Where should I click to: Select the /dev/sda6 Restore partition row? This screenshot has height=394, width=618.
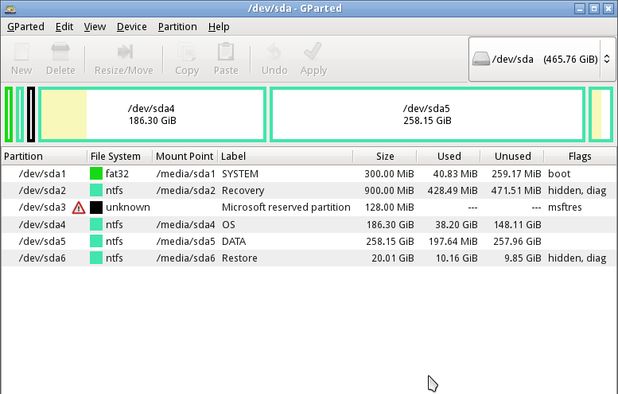point(309,258)
